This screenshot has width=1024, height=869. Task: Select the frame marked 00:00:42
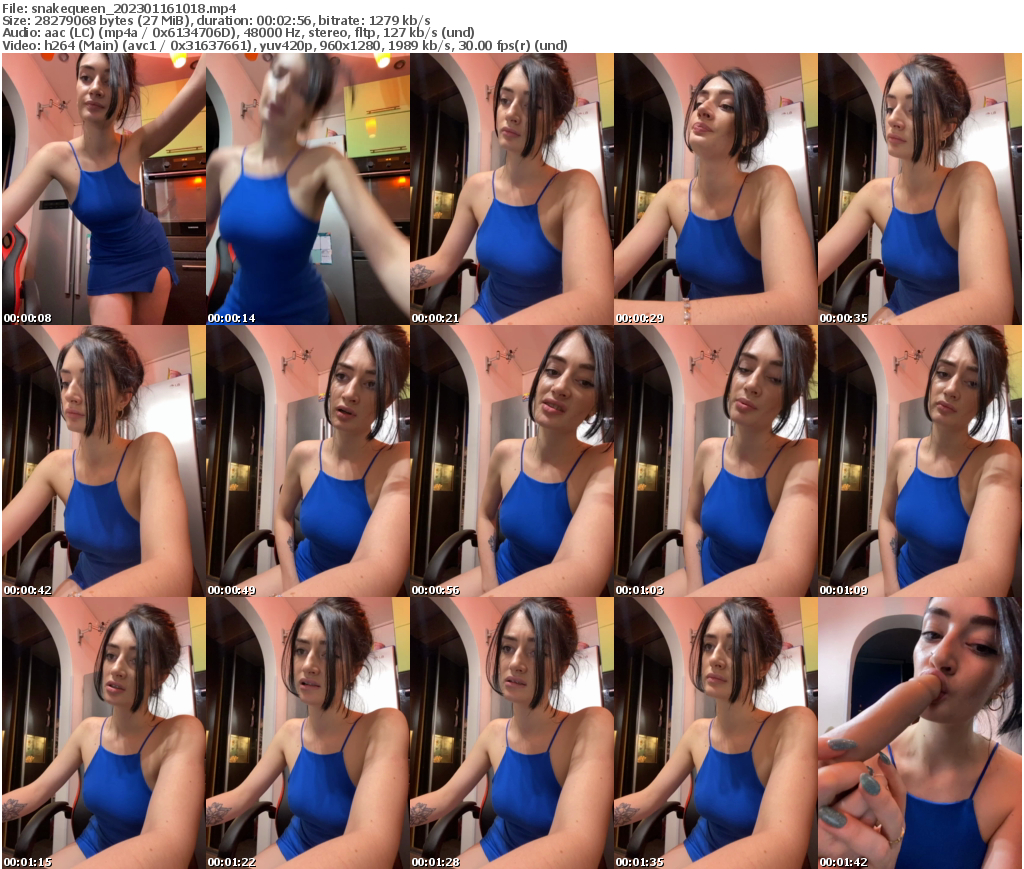click(102, 460)
